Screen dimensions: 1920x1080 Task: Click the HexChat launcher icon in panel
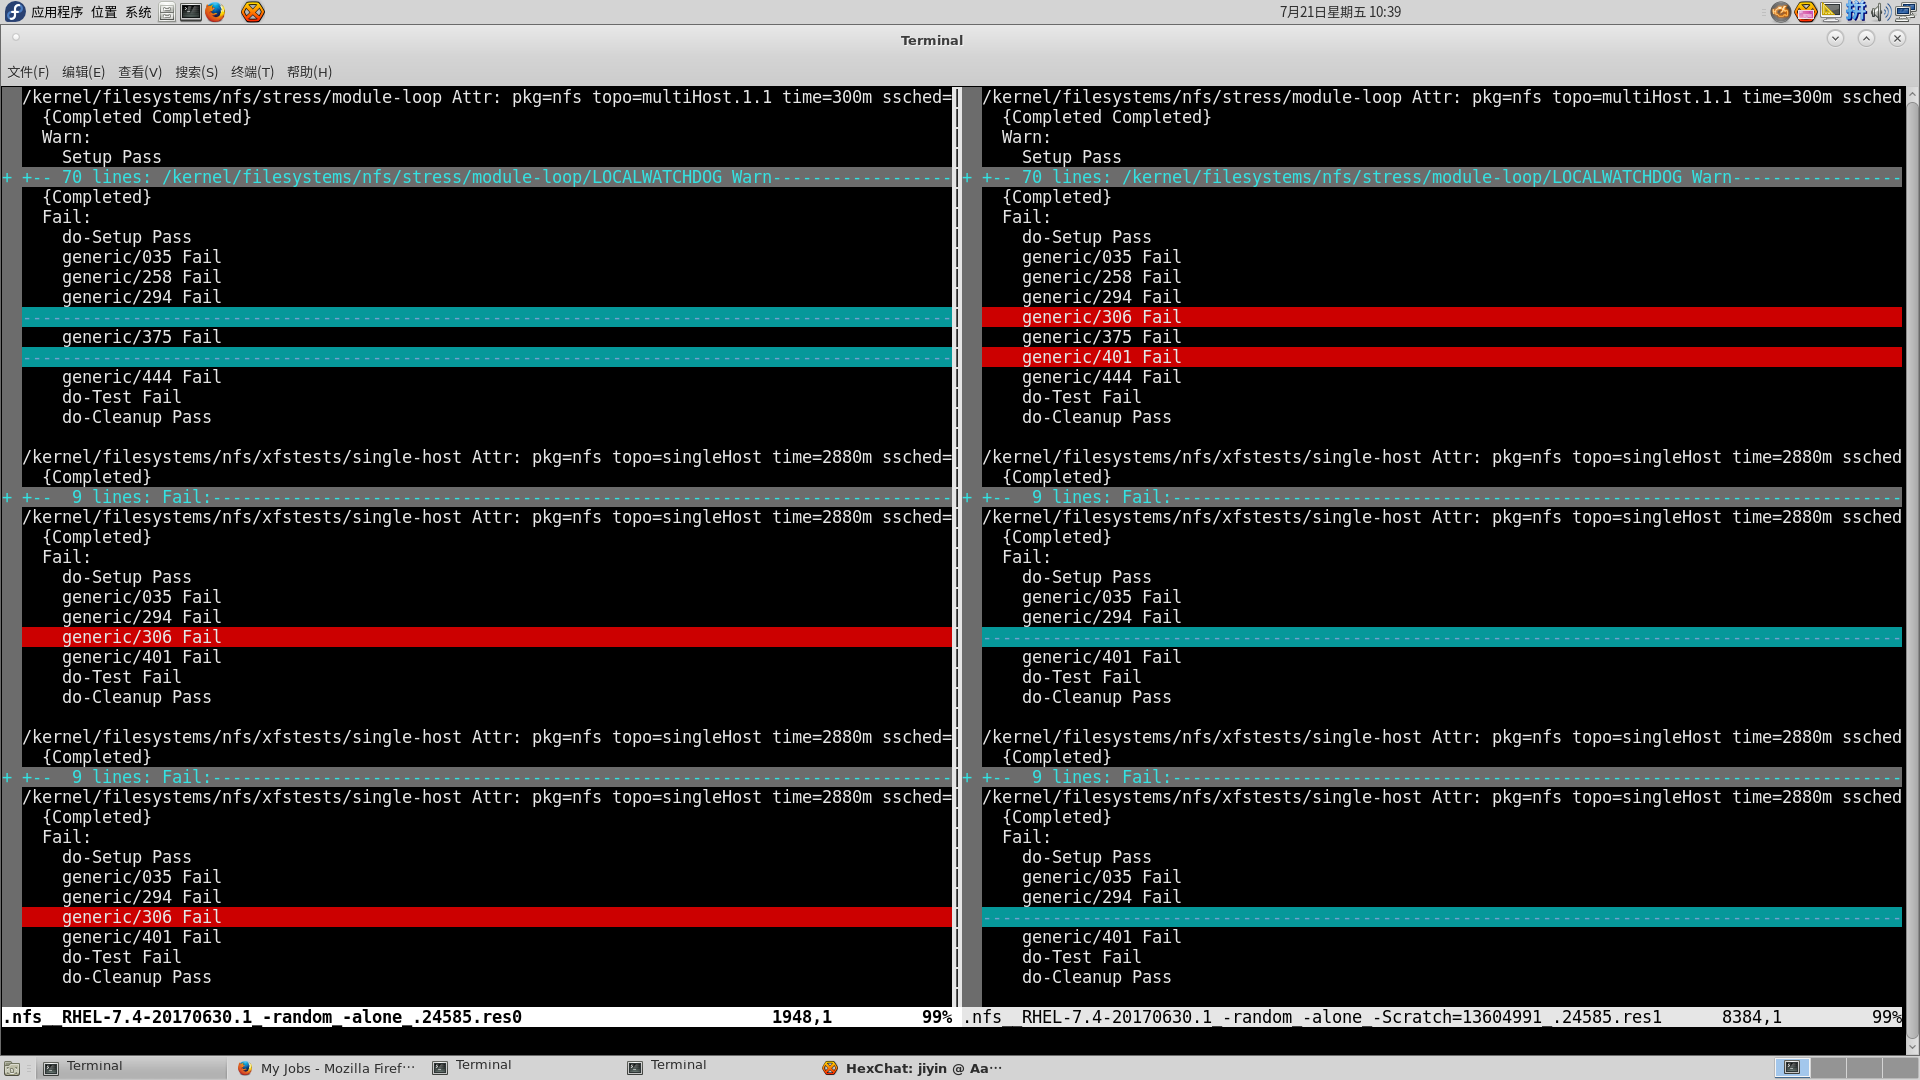coord(253,12)
